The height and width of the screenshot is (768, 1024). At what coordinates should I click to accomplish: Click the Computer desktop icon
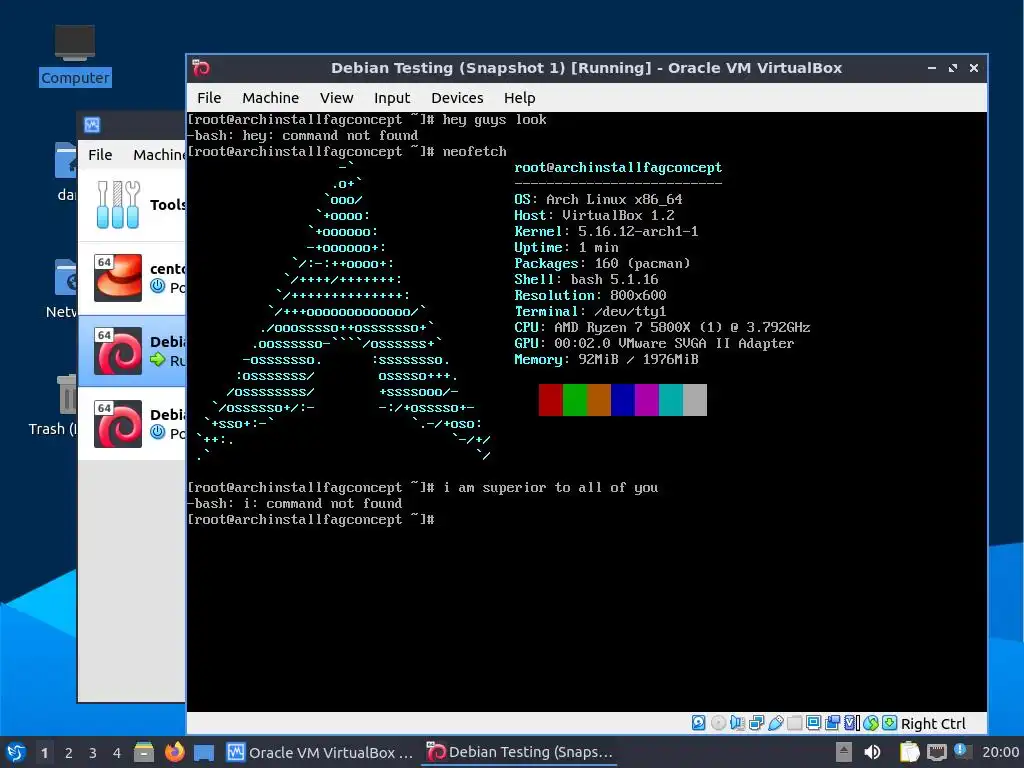tap(74, 55)
